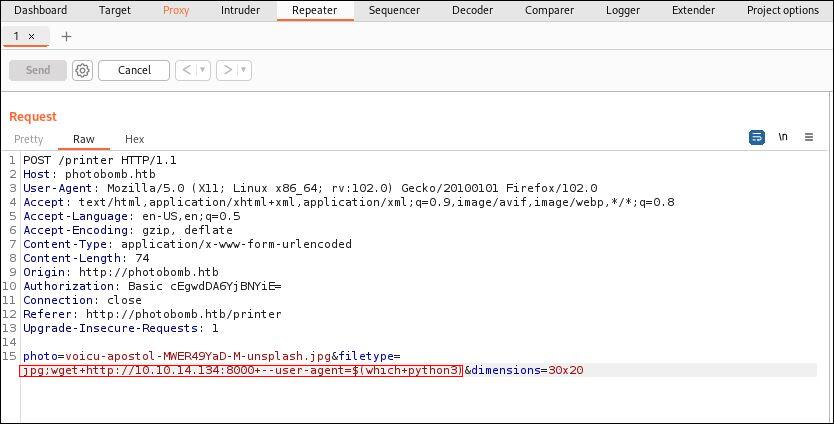Click the Request panel heading
This screenshot has height=424, width=834.
[x=32, y=117]
